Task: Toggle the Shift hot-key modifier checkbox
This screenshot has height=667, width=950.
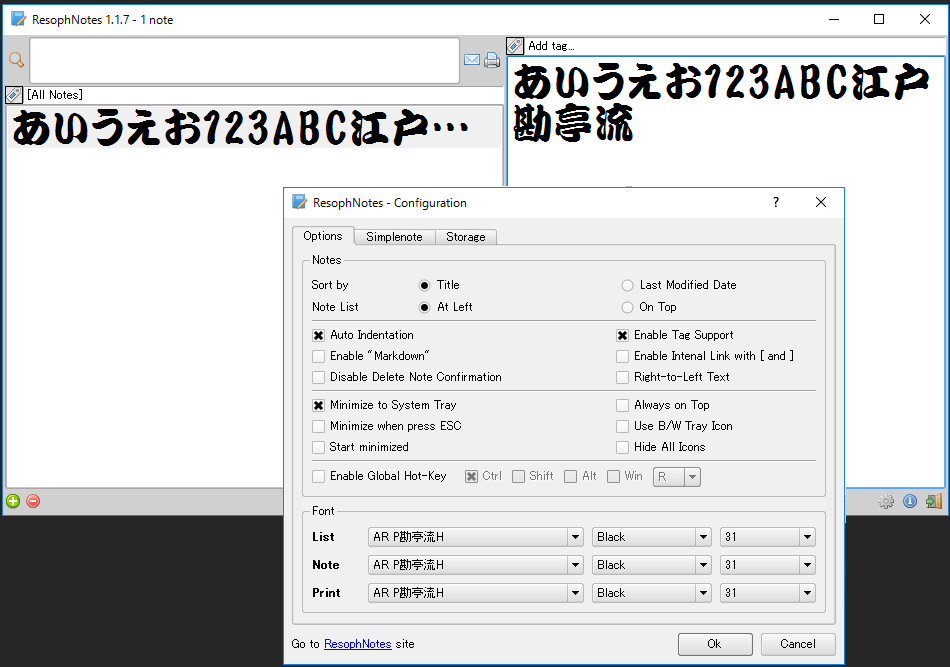Action: (x=519, y=477)
